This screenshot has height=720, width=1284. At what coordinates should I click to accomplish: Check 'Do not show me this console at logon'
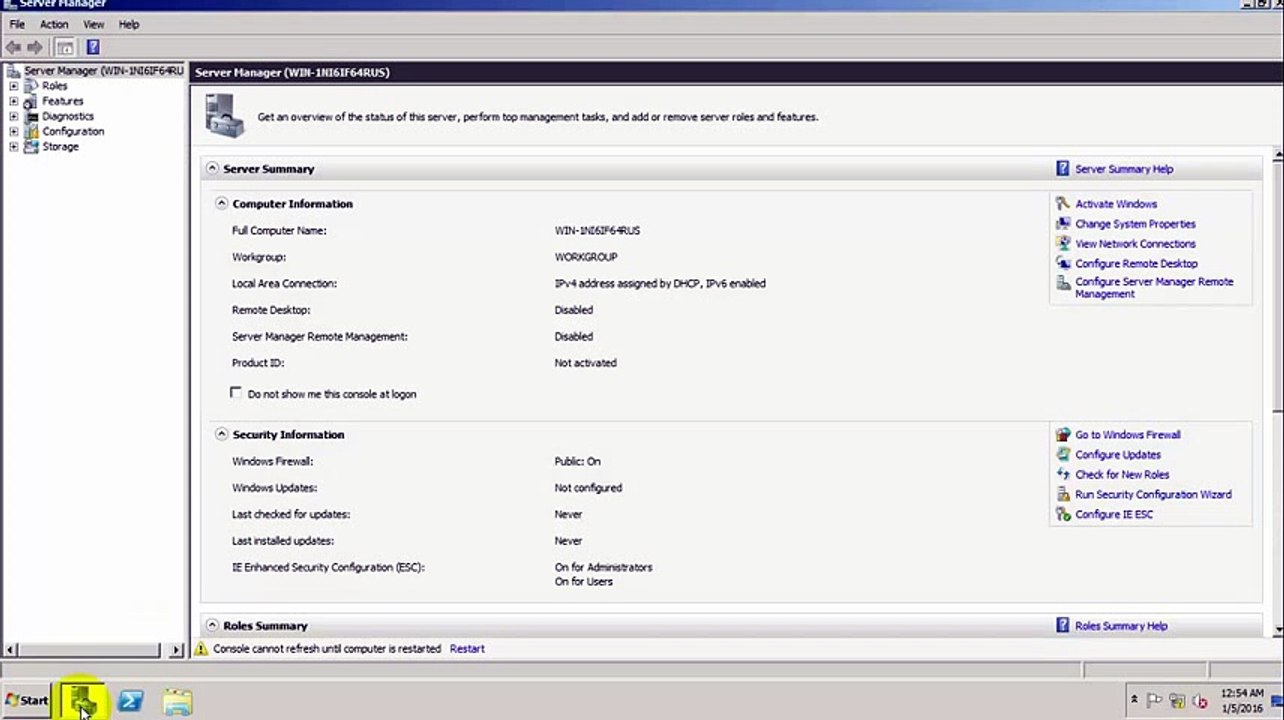pyautogui.click(x=236, y=393)
